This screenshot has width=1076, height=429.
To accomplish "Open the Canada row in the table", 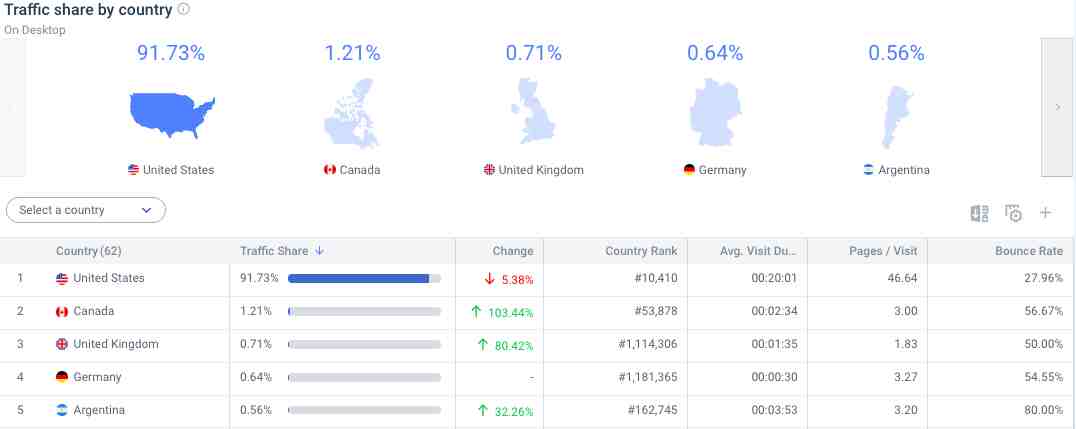I will tap(94, 311).
